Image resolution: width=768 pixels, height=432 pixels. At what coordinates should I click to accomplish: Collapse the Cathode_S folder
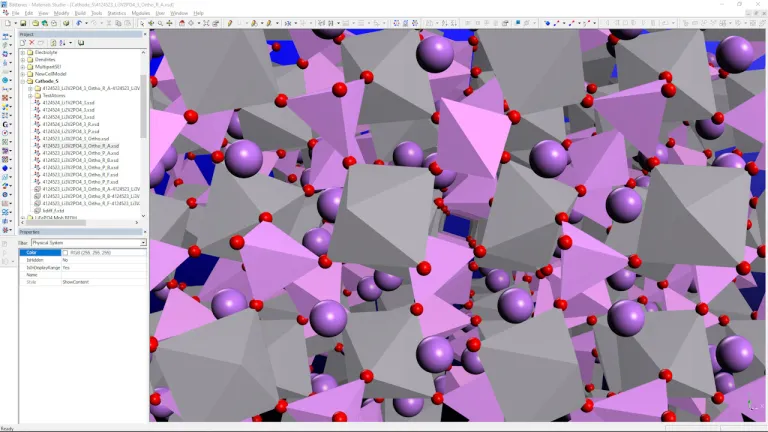click(23, 81)
